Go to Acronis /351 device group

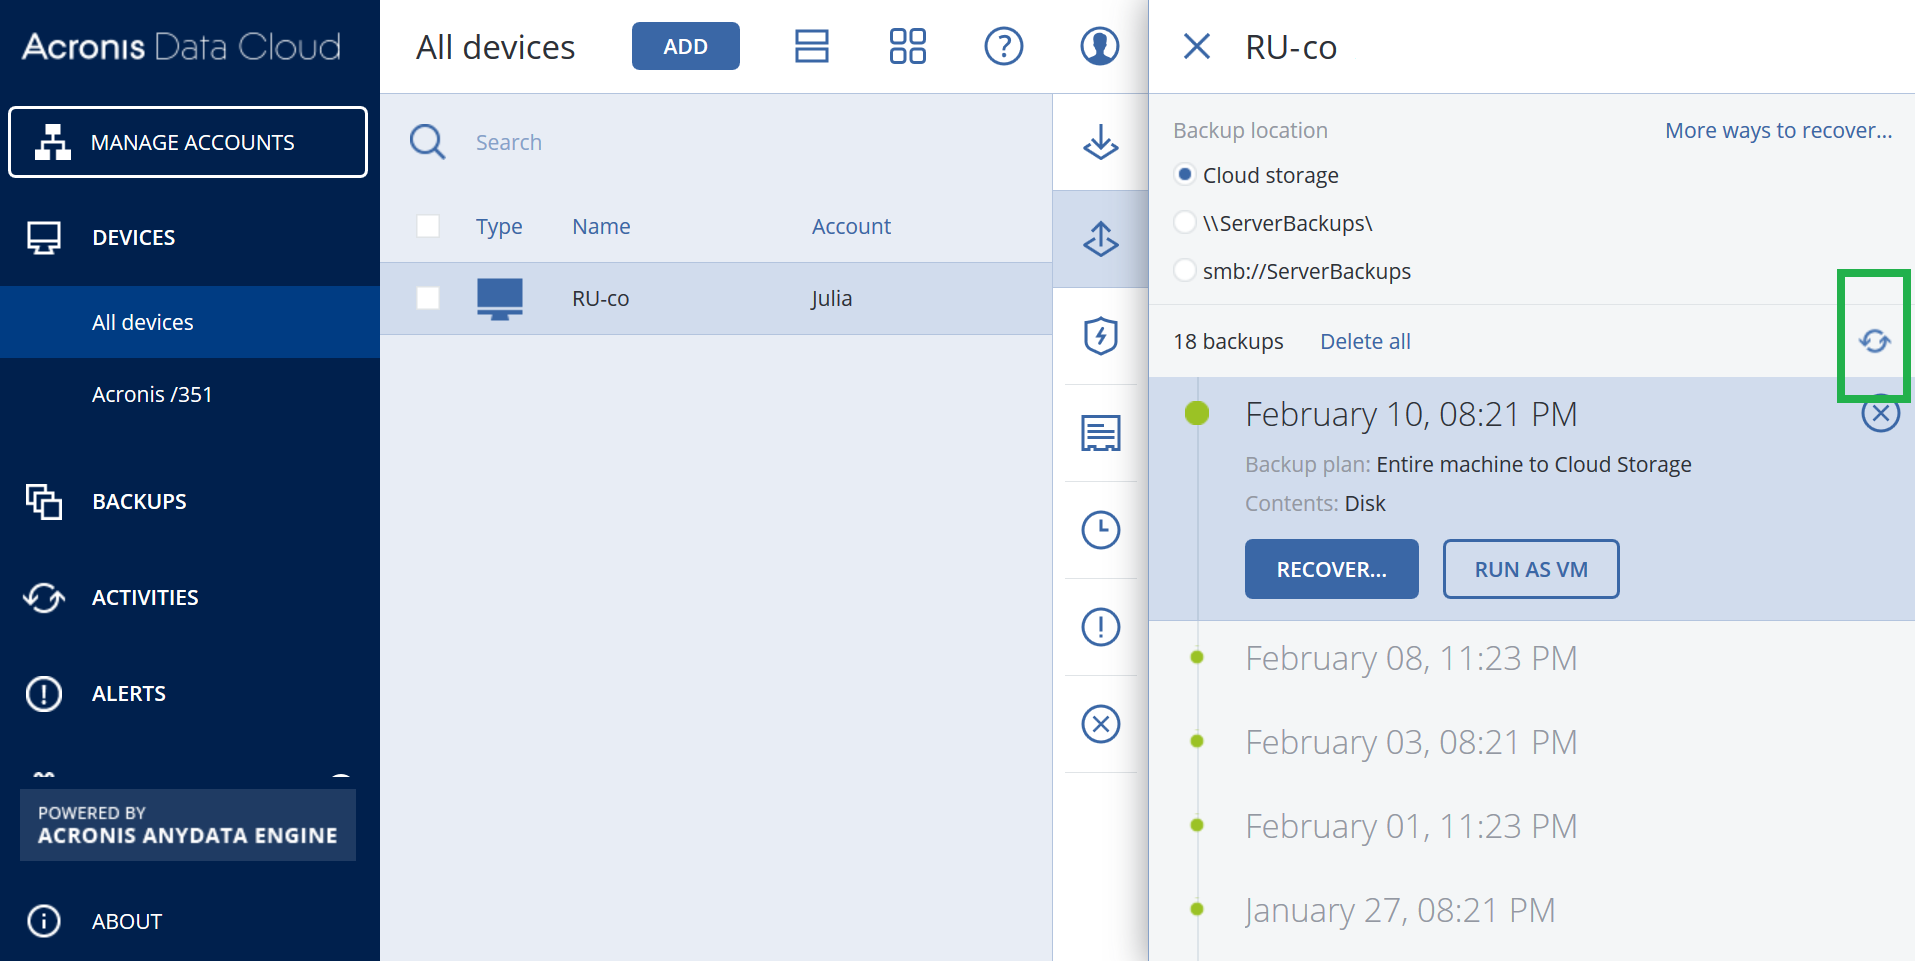click(152, 394)
